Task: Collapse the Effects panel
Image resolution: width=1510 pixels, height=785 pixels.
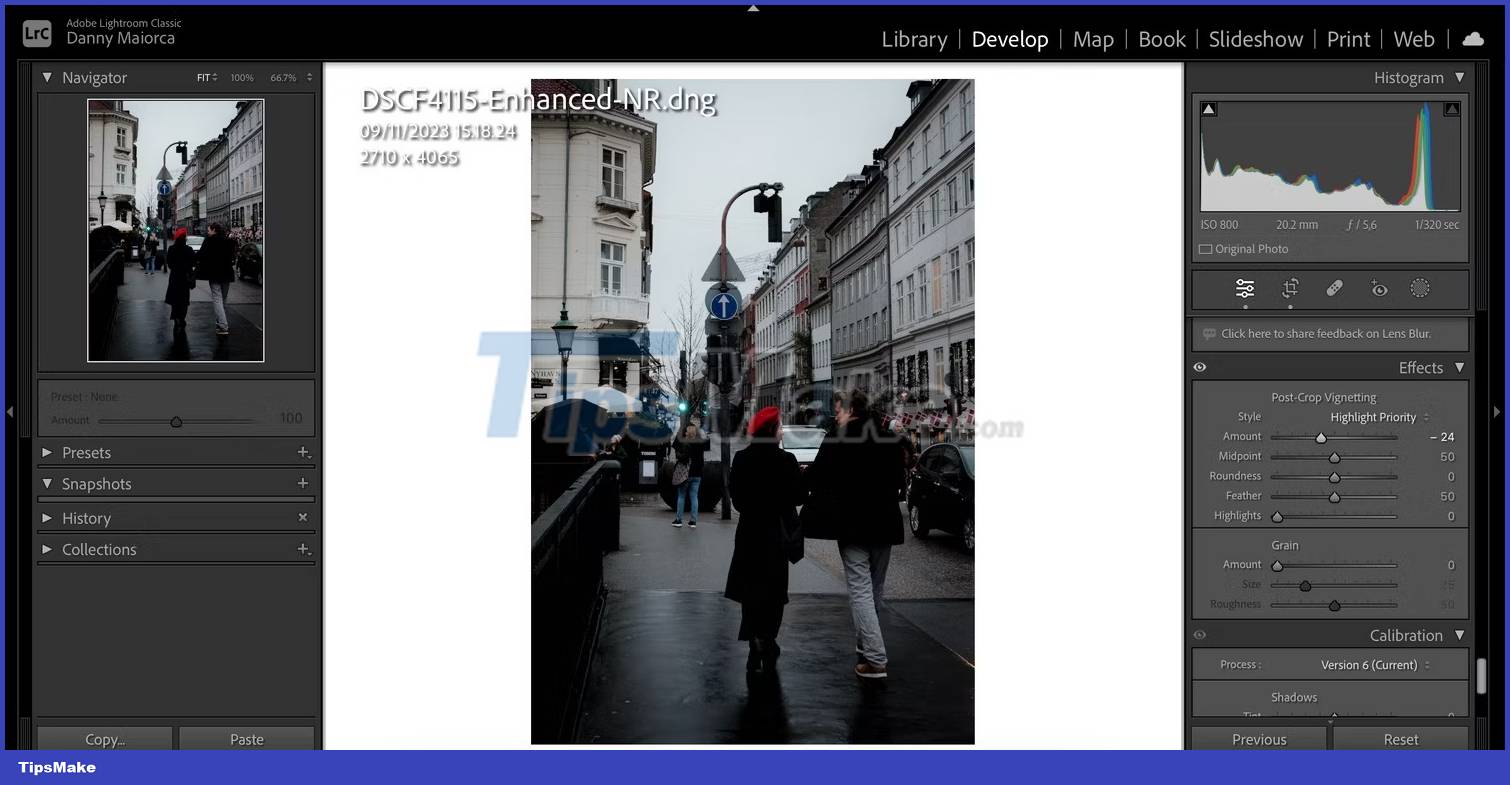Action: point(1460,367)
